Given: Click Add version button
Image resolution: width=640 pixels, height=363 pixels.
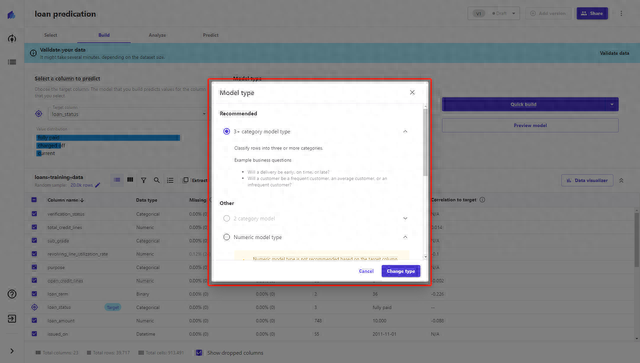Looking at the screenshot, I should (548, 13).
